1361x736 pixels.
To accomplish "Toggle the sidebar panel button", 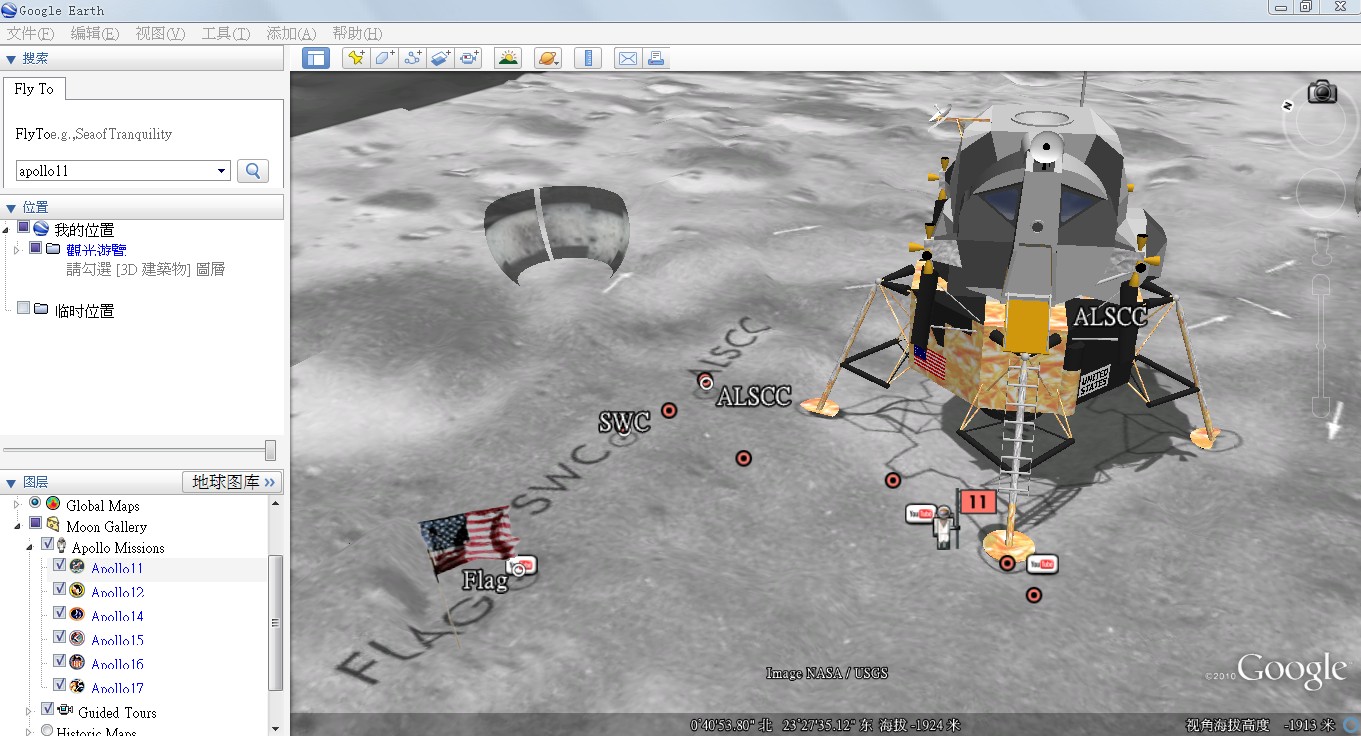I will (x=316, y=58).
